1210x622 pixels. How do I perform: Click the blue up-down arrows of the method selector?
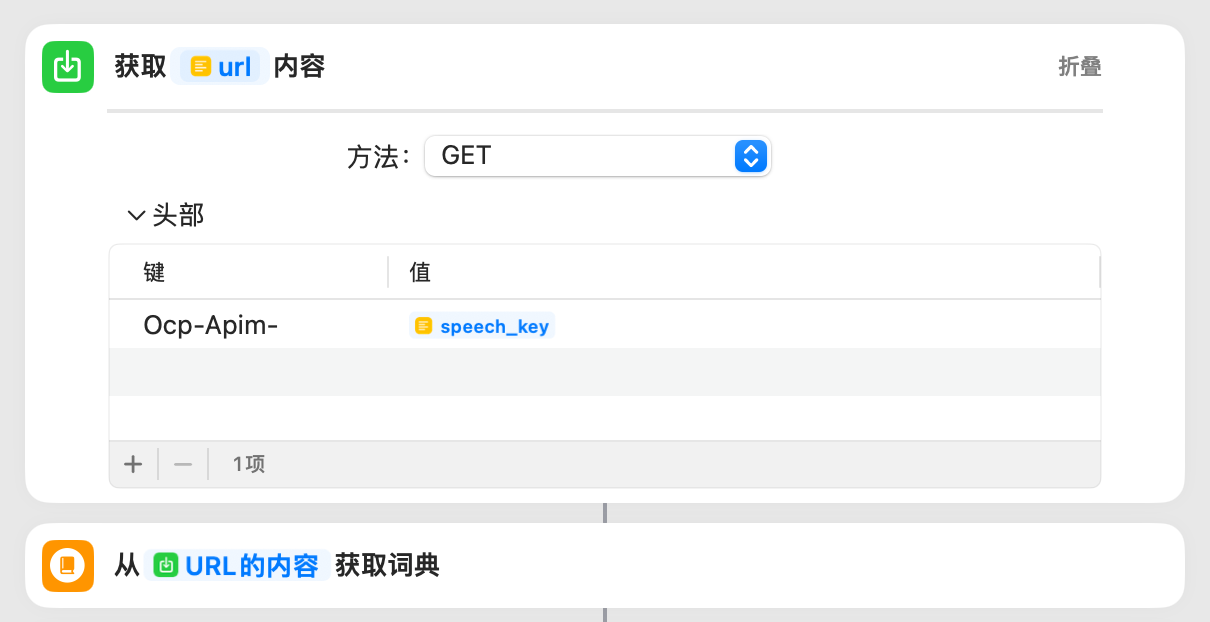point(750,156)
